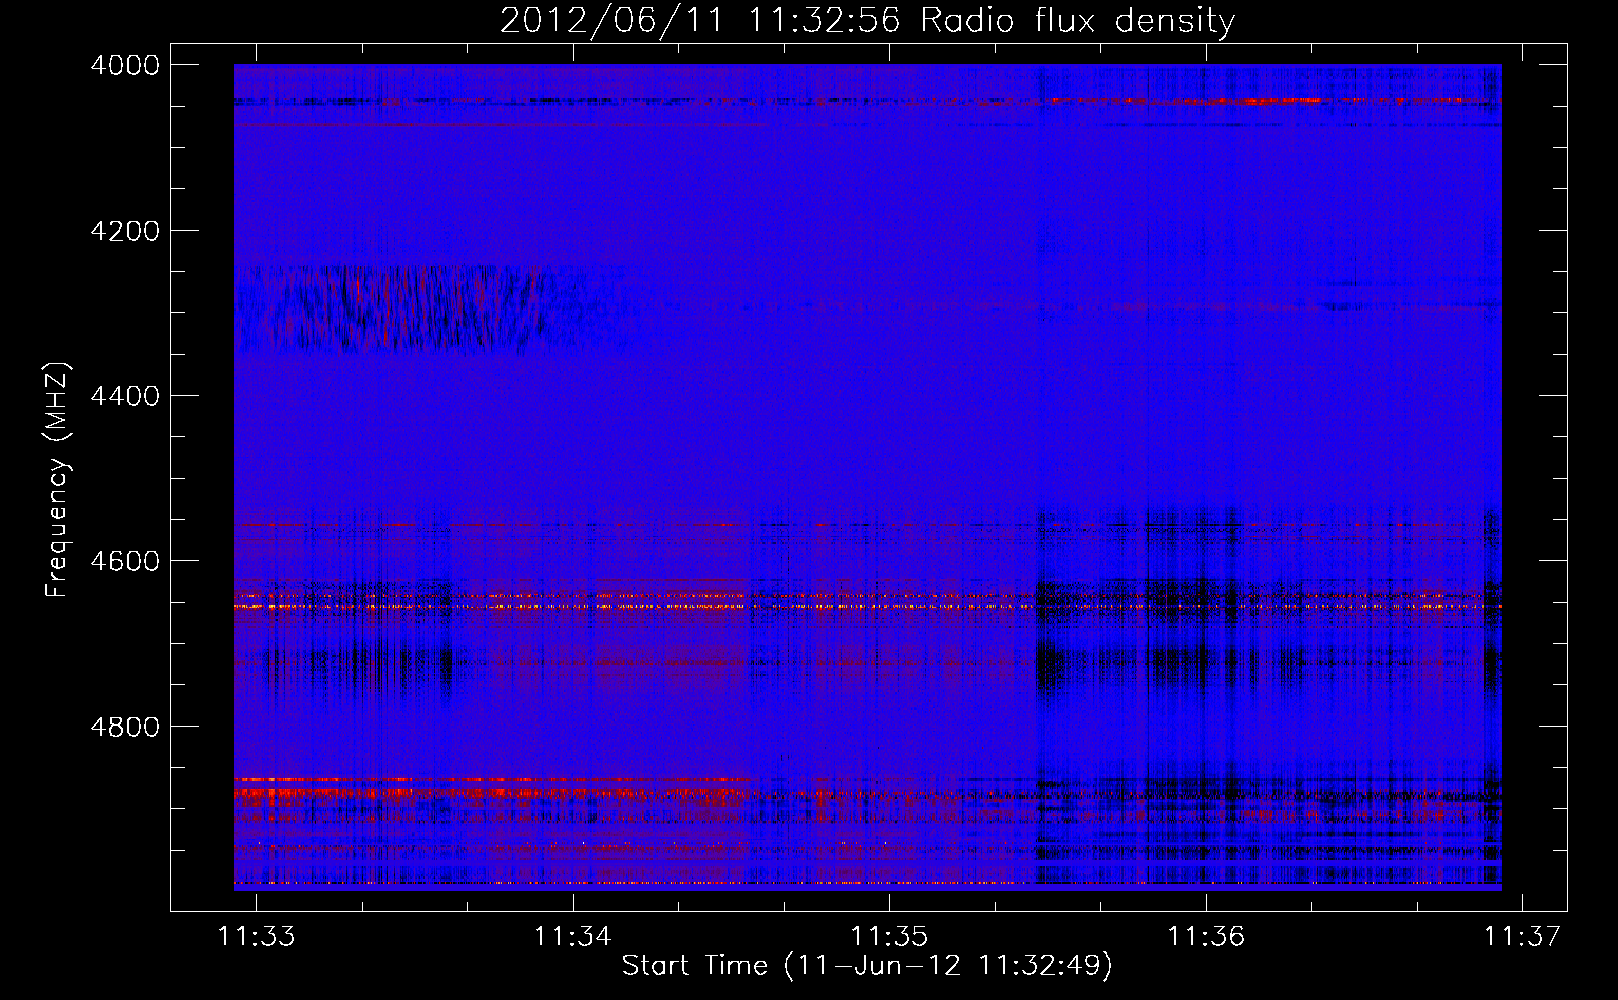This screenshot has width=1618, height=1000.
Task: Click the plot title "2012/06/11 11:32:56 Radio flux density"
Action: tap(867, 21)
